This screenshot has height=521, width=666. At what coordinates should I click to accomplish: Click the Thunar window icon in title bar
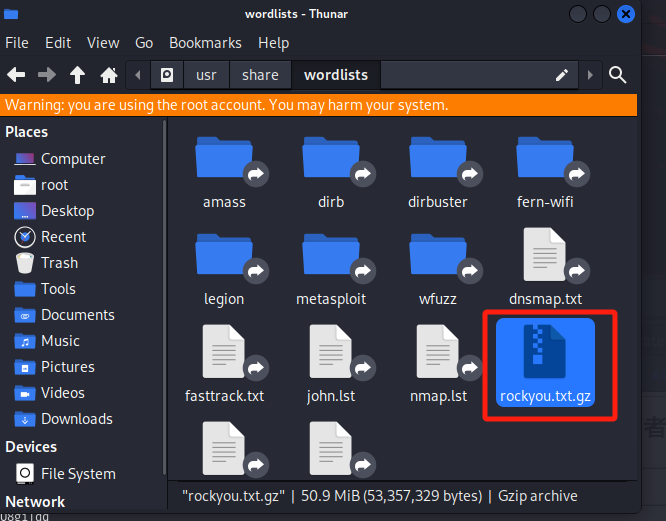11,14
